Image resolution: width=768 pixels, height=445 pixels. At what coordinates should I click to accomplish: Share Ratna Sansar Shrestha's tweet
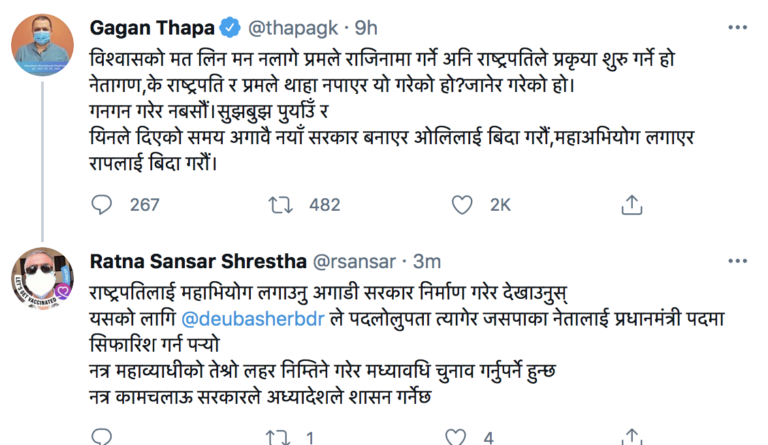point(631,438)
